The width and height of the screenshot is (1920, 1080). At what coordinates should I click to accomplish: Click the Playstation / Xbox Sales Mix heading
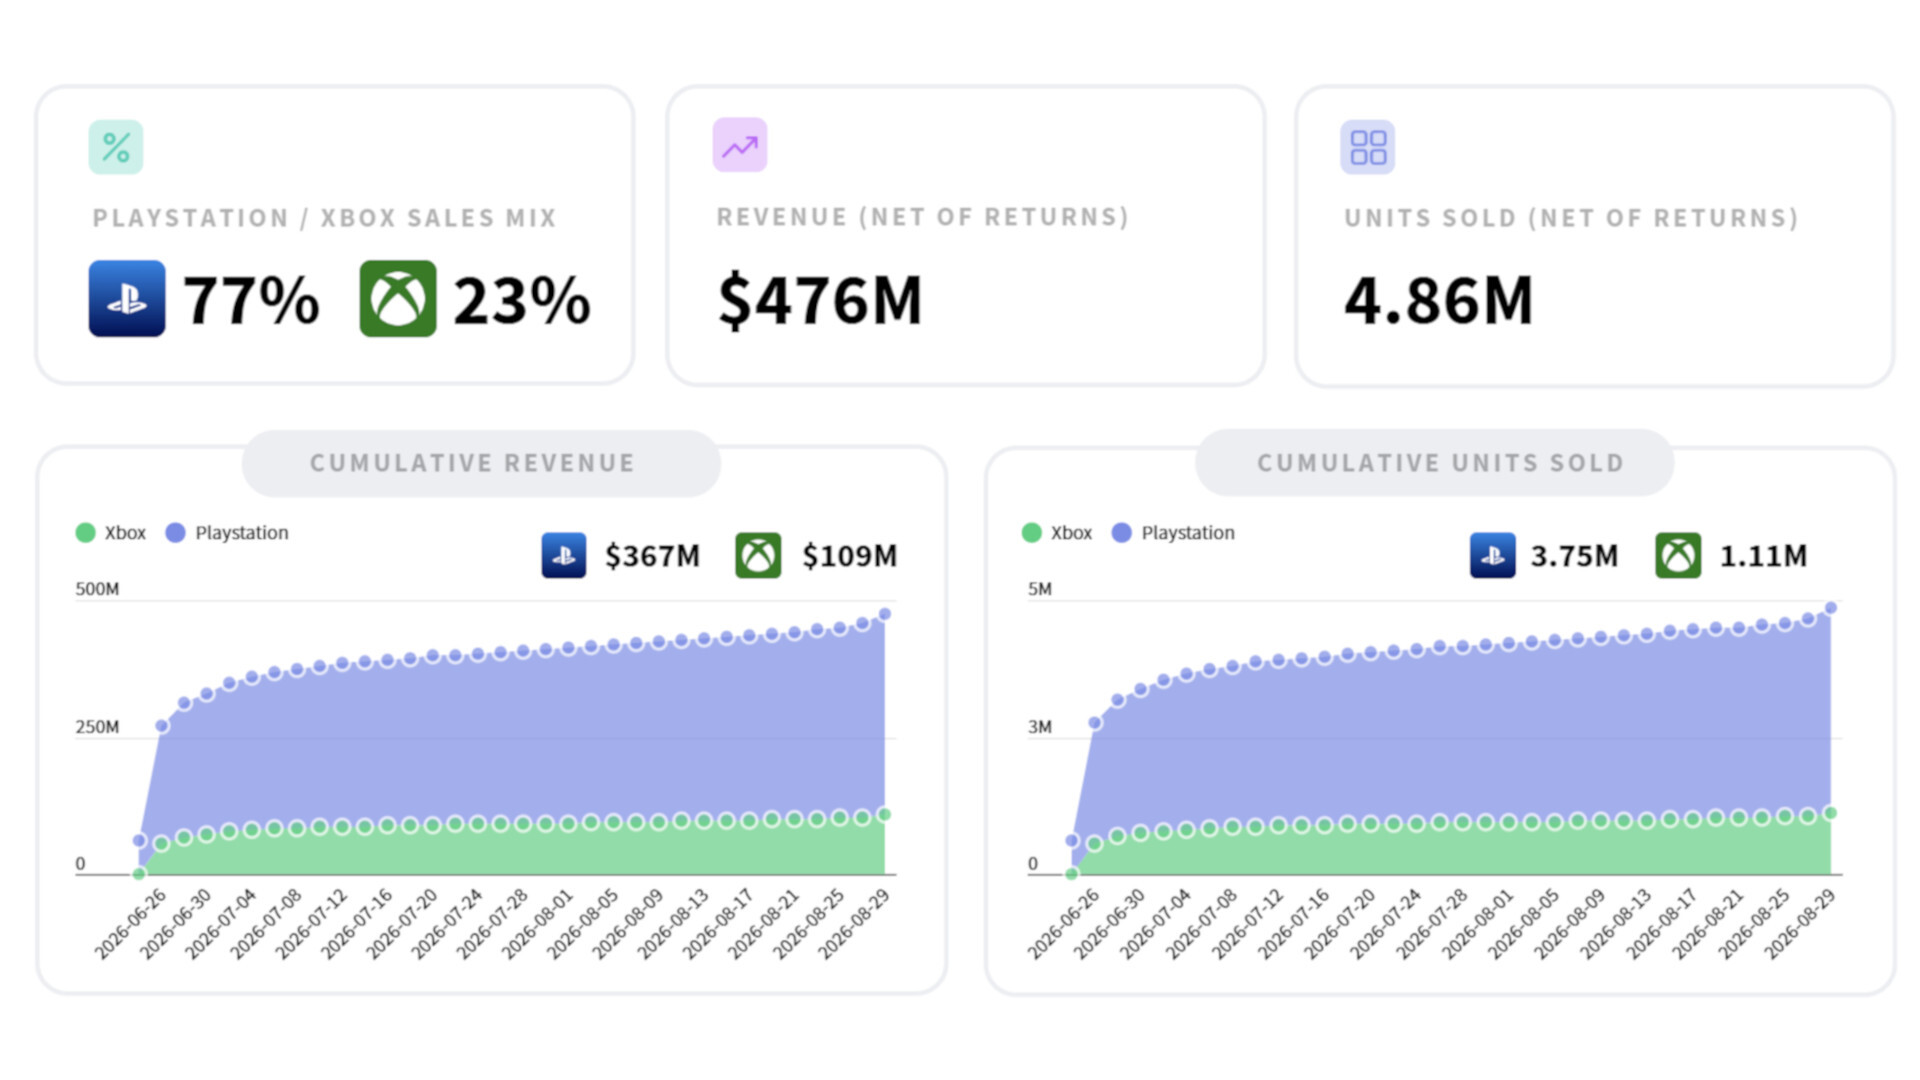(x=324, y=218)
